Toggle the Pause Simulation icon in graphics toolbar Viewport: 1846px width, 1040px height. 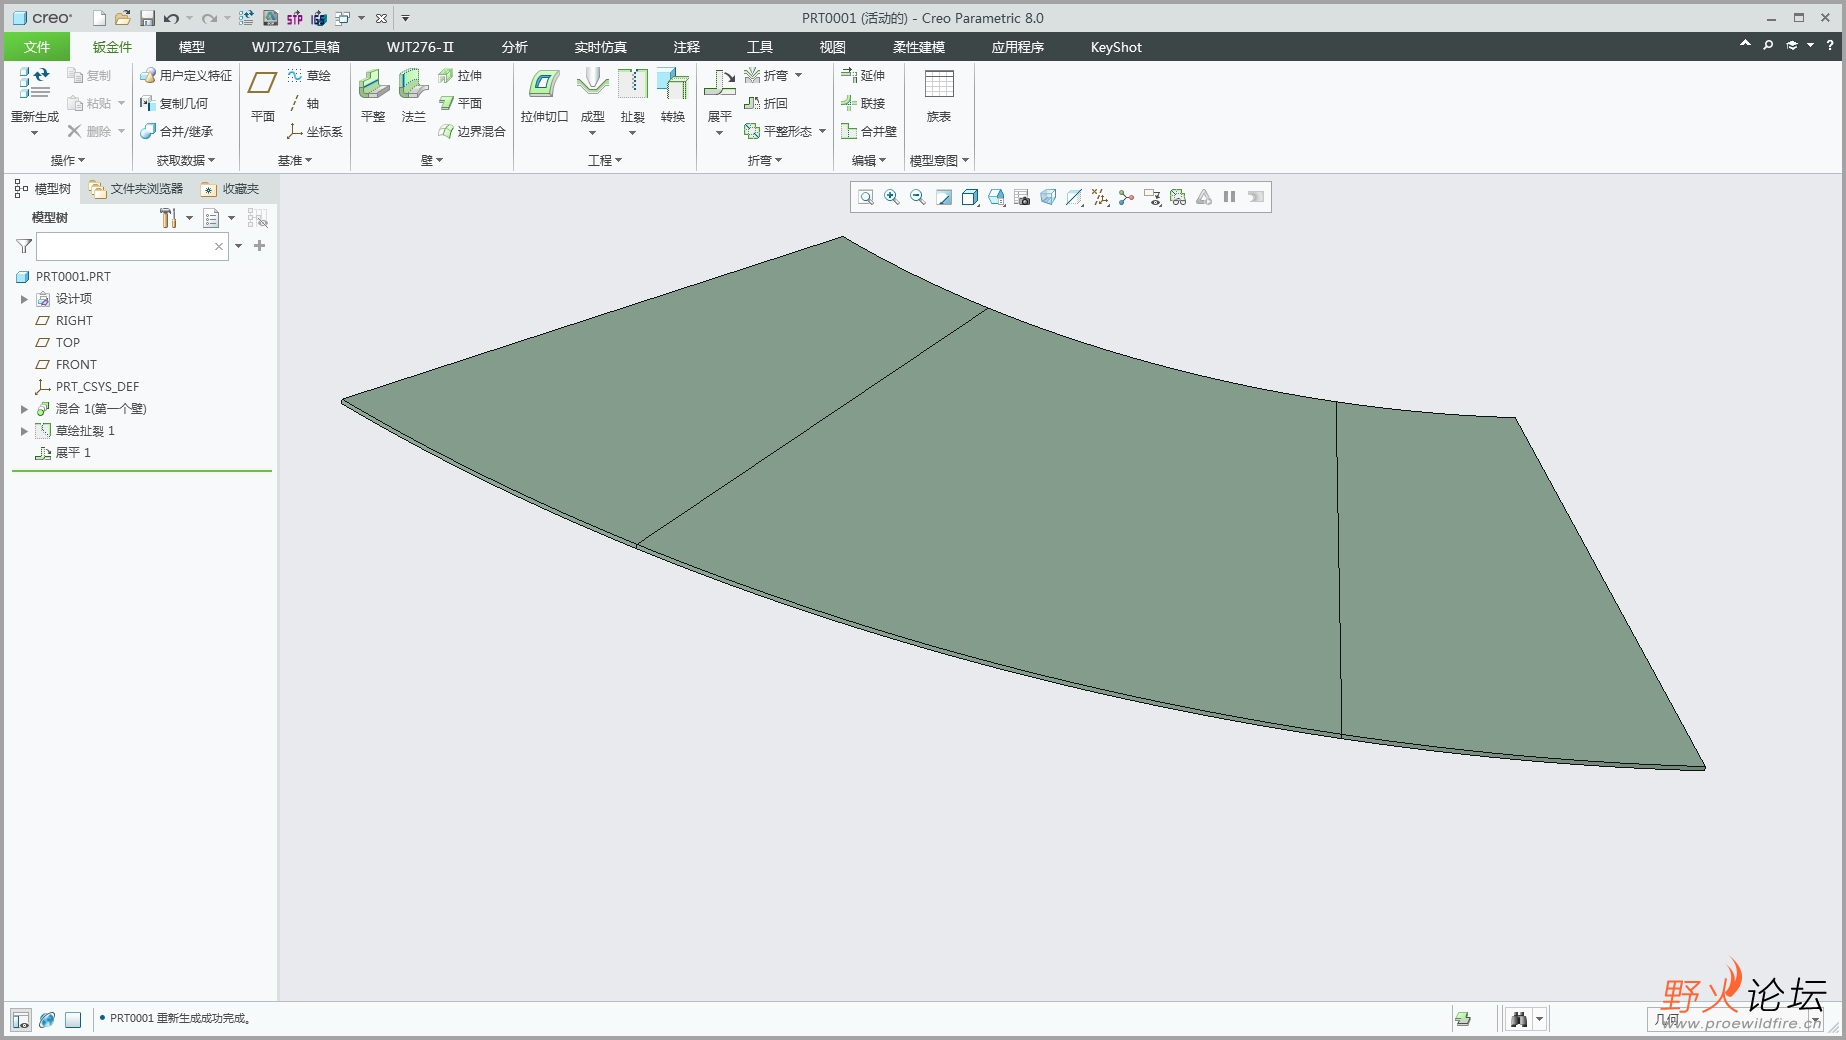1230,197
